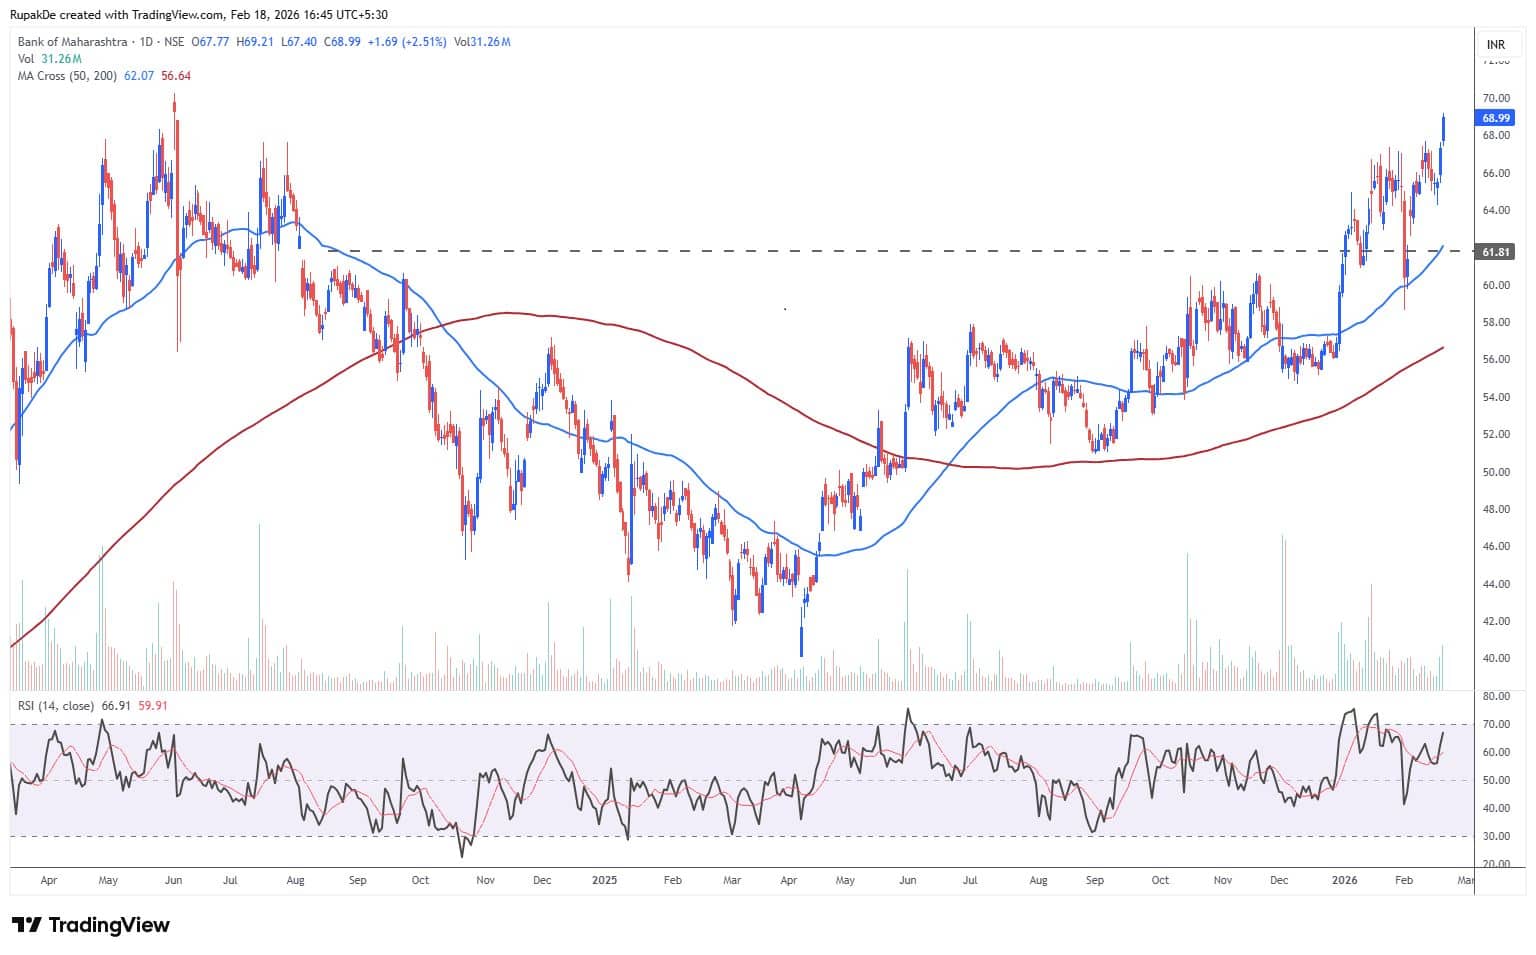Screen dimensions: 1536x955
Task: Click the 61.81 horizontal line price tag
Action: 1496,252
